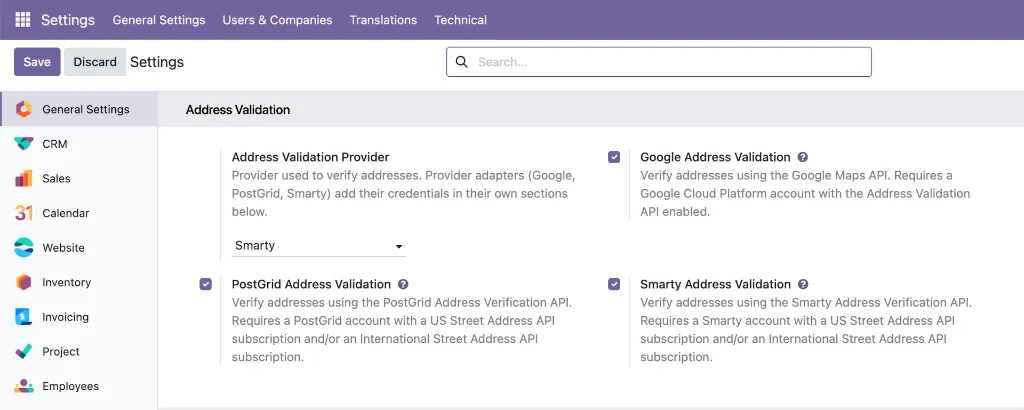1024x410 pixels.
Task: Click the PostGrid Address Validation label
Action: [312, 284]
